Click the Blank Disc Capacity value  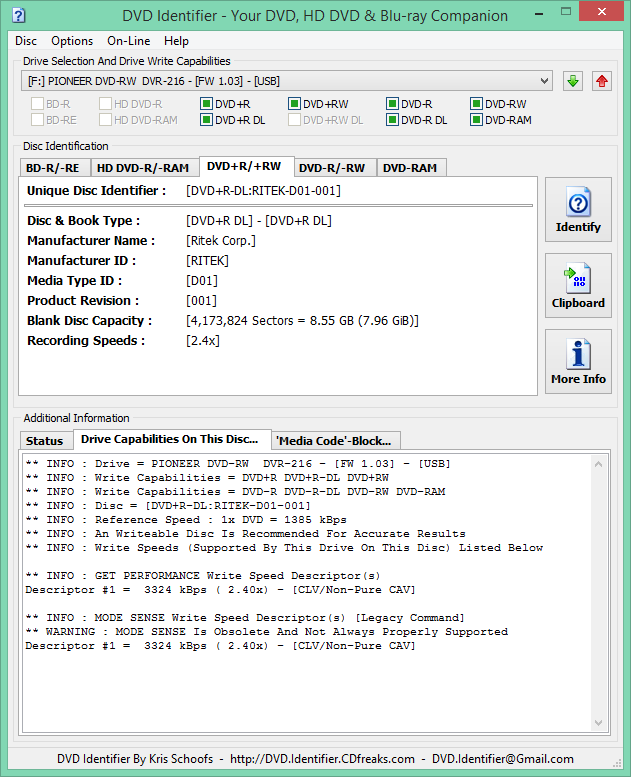[302, 321]
